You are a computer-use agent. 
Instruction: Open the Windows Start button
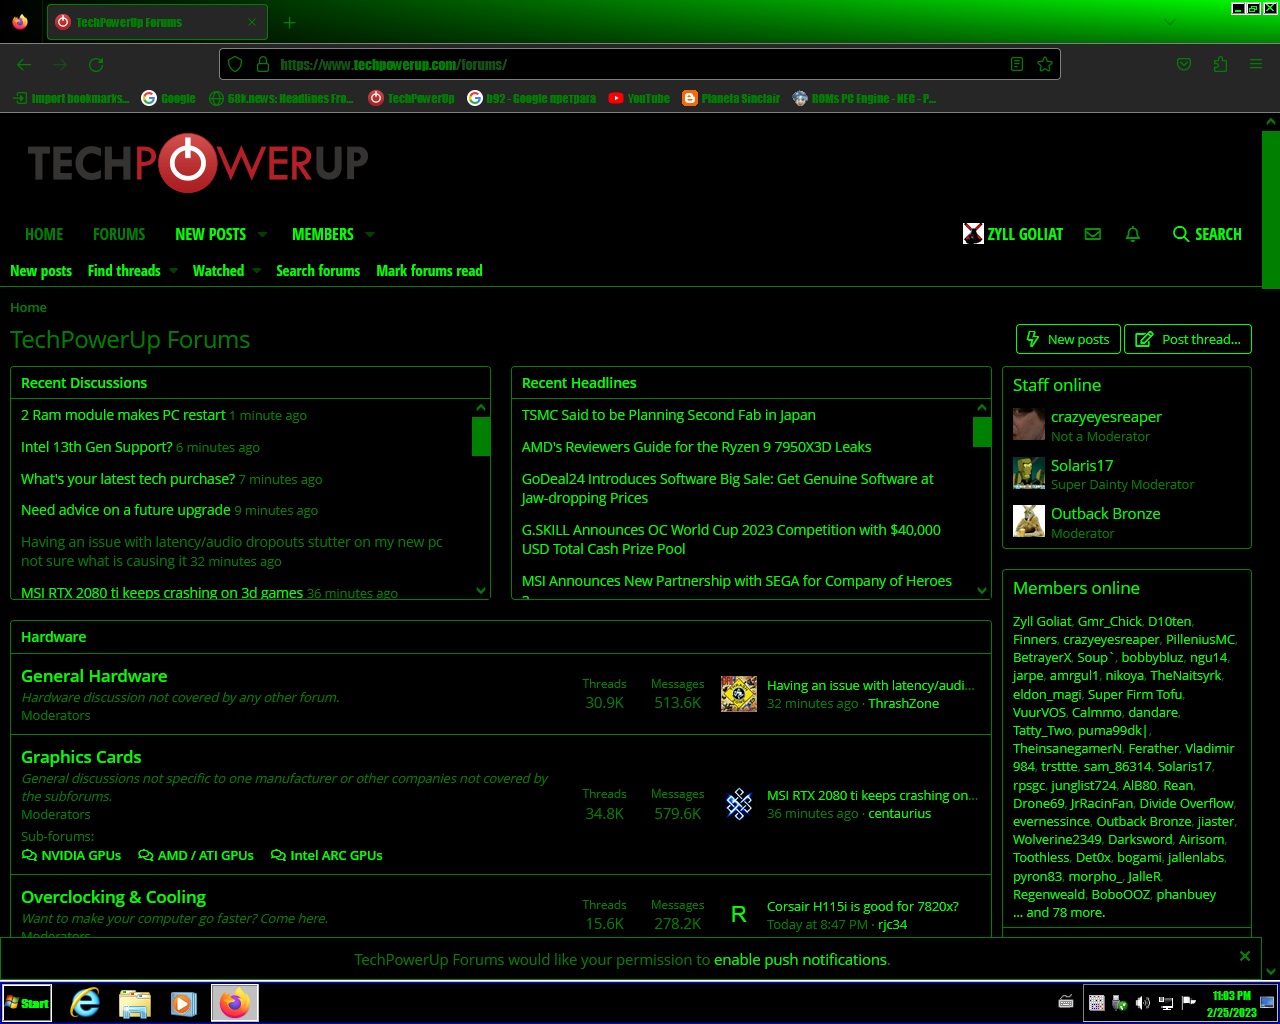27,1002
